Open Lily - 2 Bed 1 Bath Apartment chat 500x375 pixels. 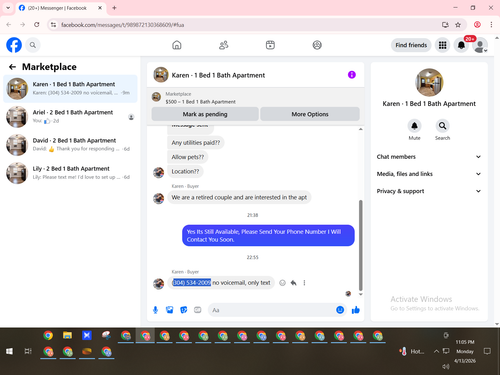coord(70,173)
